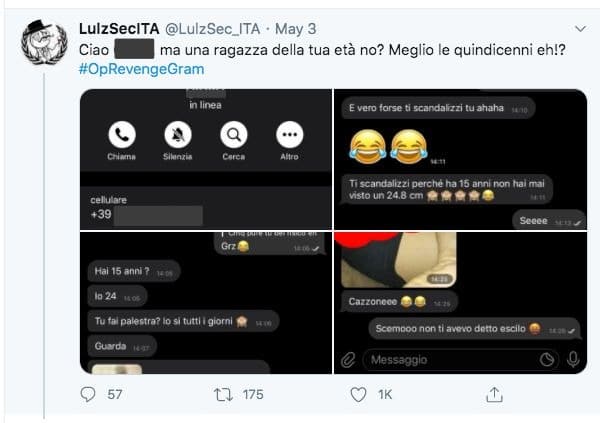This screenshot has width=600, height=423.
Task: Click the share tweet upload icon
Action: pyautogui.click(x=494, y=395)
